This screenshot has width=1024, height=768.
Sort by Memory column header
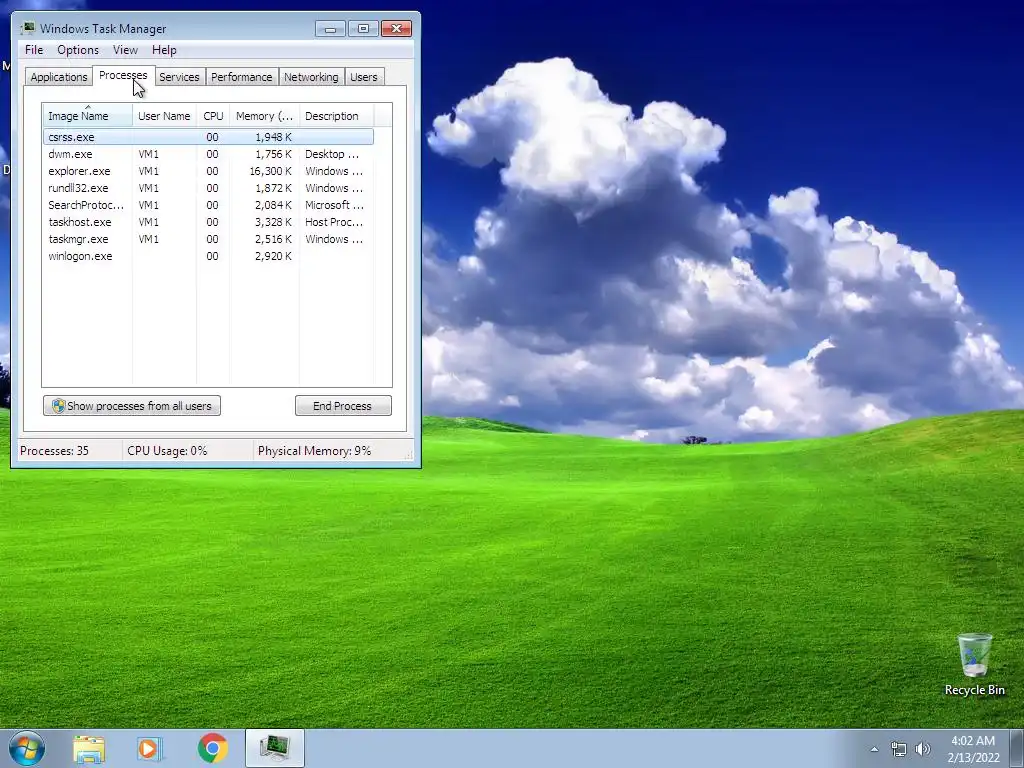click(x=264, y=116)
